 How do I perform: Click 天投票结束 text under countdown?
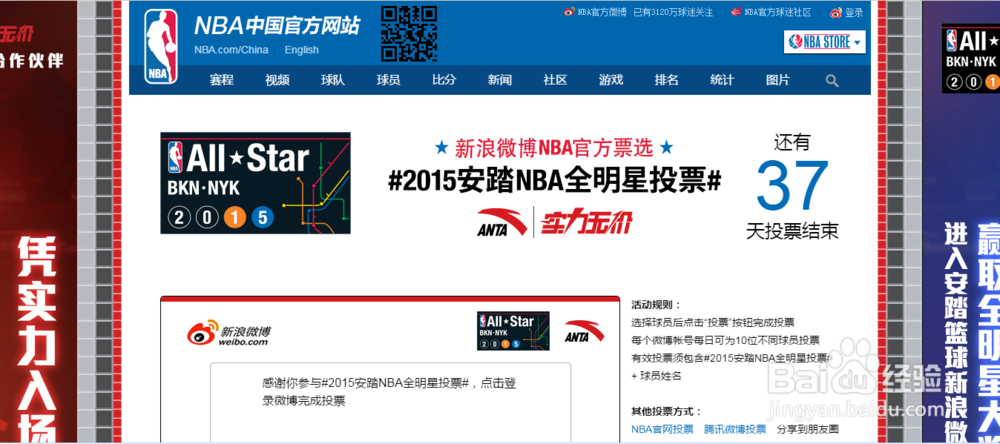(x=792, y=230)
